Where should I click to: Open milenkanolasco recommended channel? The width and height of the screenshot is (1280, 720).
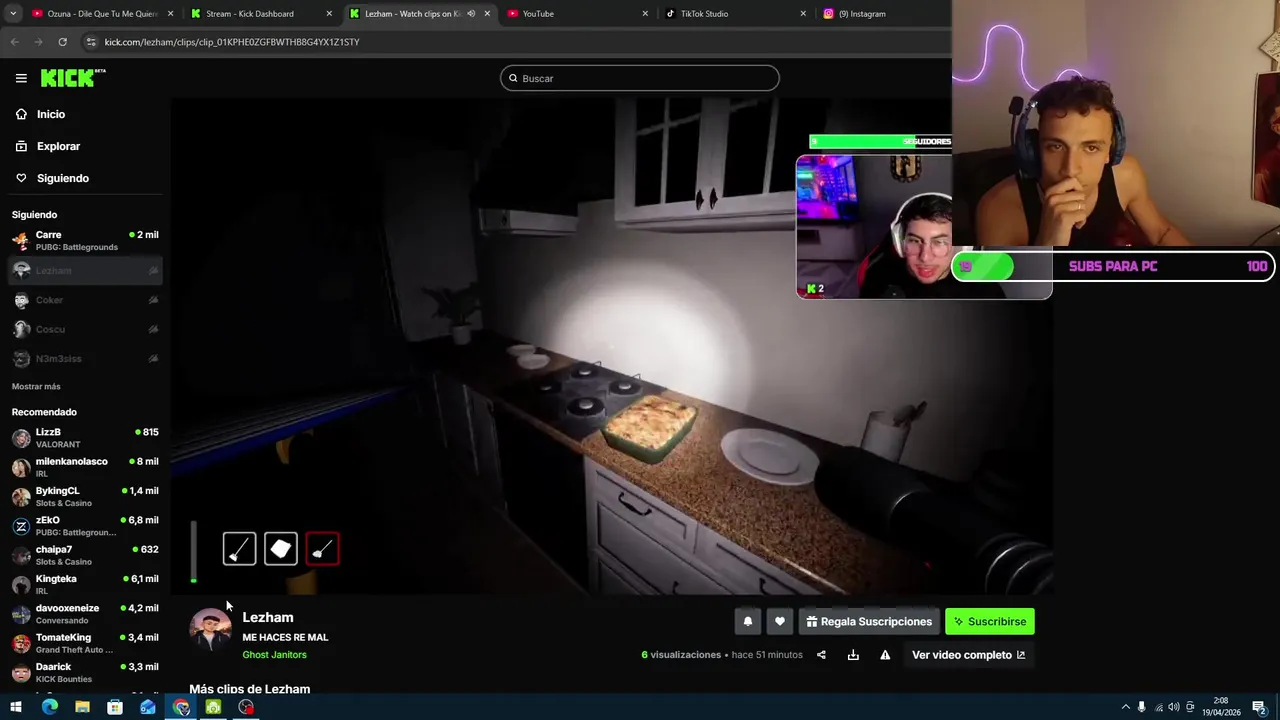tap(85, 467)
